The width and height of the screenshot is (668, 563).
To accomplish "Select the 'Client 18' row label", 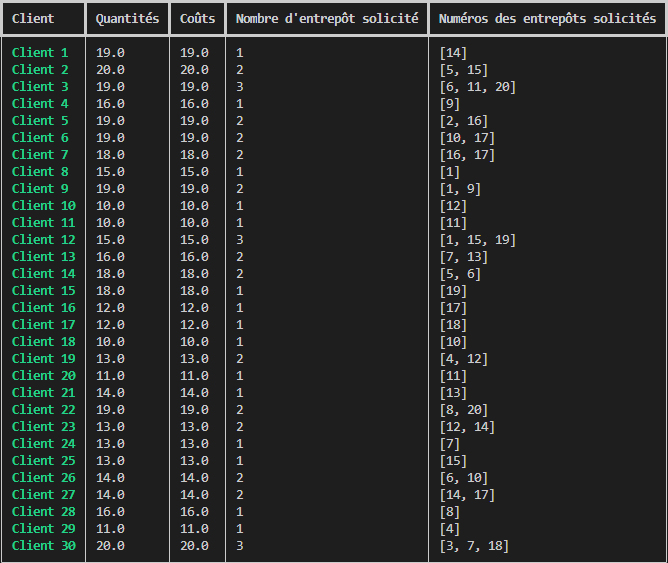I will tap(43, 342).
